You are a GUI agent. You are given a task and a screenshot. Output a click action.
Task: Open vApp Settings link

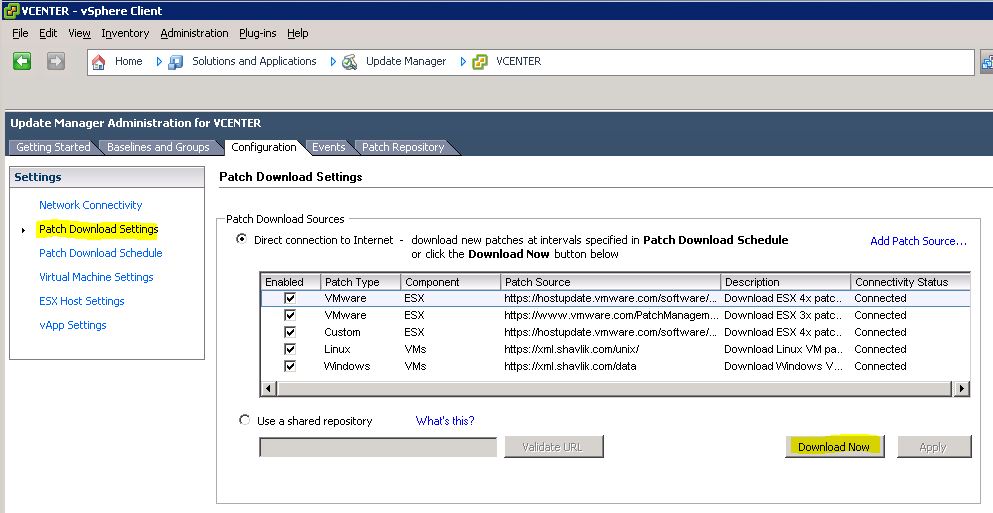point(73,326)
